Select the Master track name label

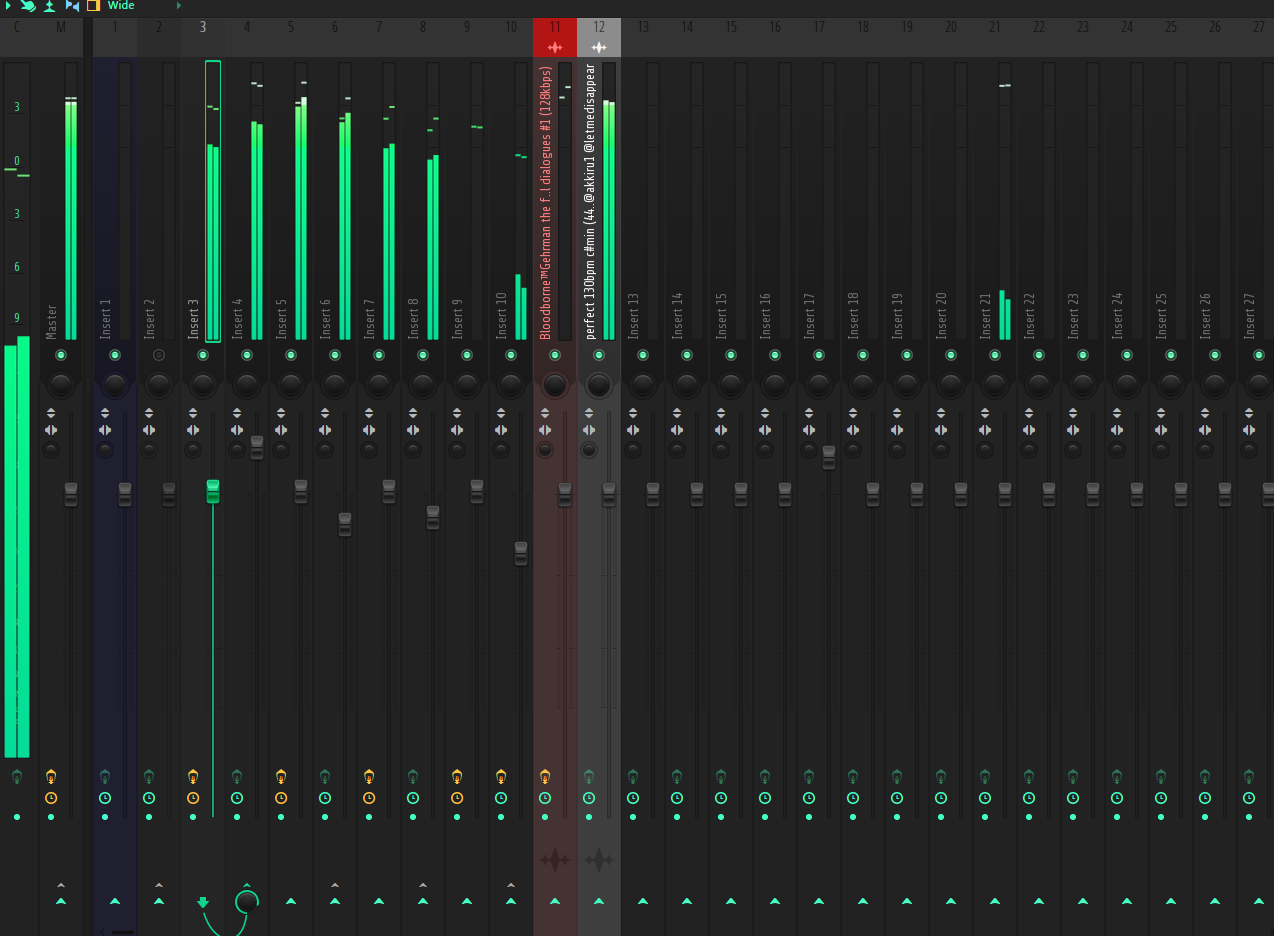[x=51, y=321]
